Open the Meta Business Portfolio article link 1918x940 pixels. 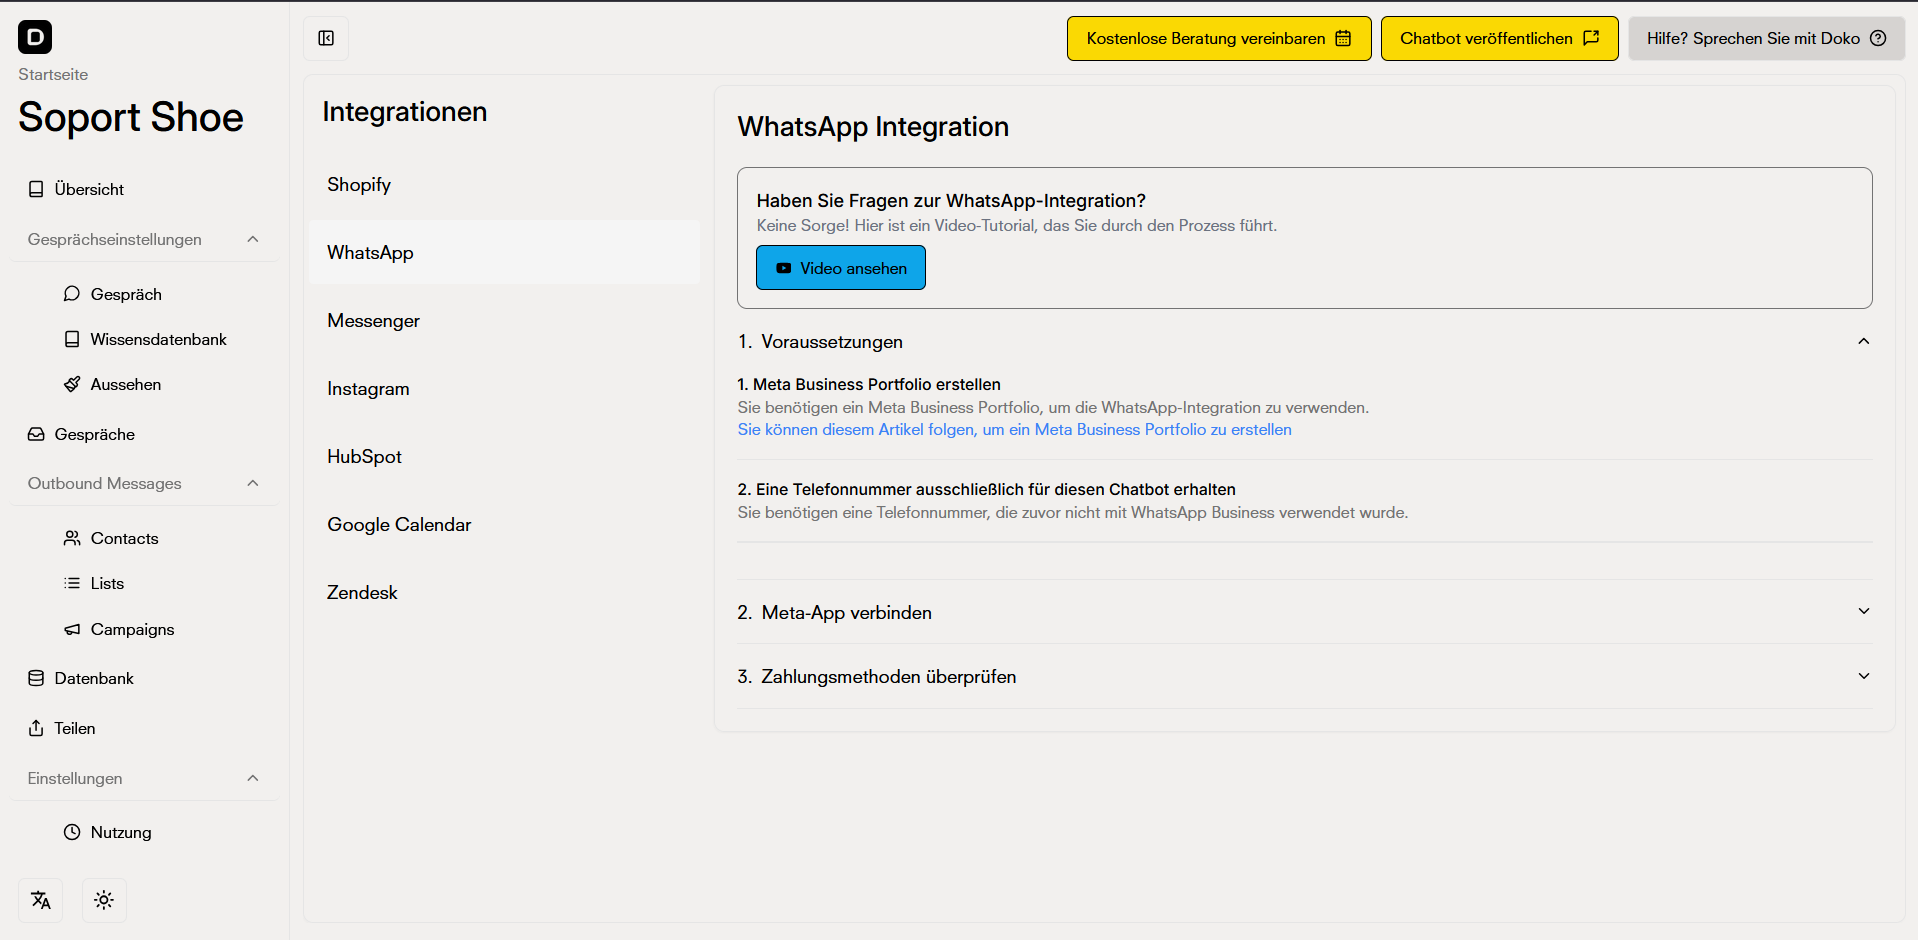(x=1013, y=429)
